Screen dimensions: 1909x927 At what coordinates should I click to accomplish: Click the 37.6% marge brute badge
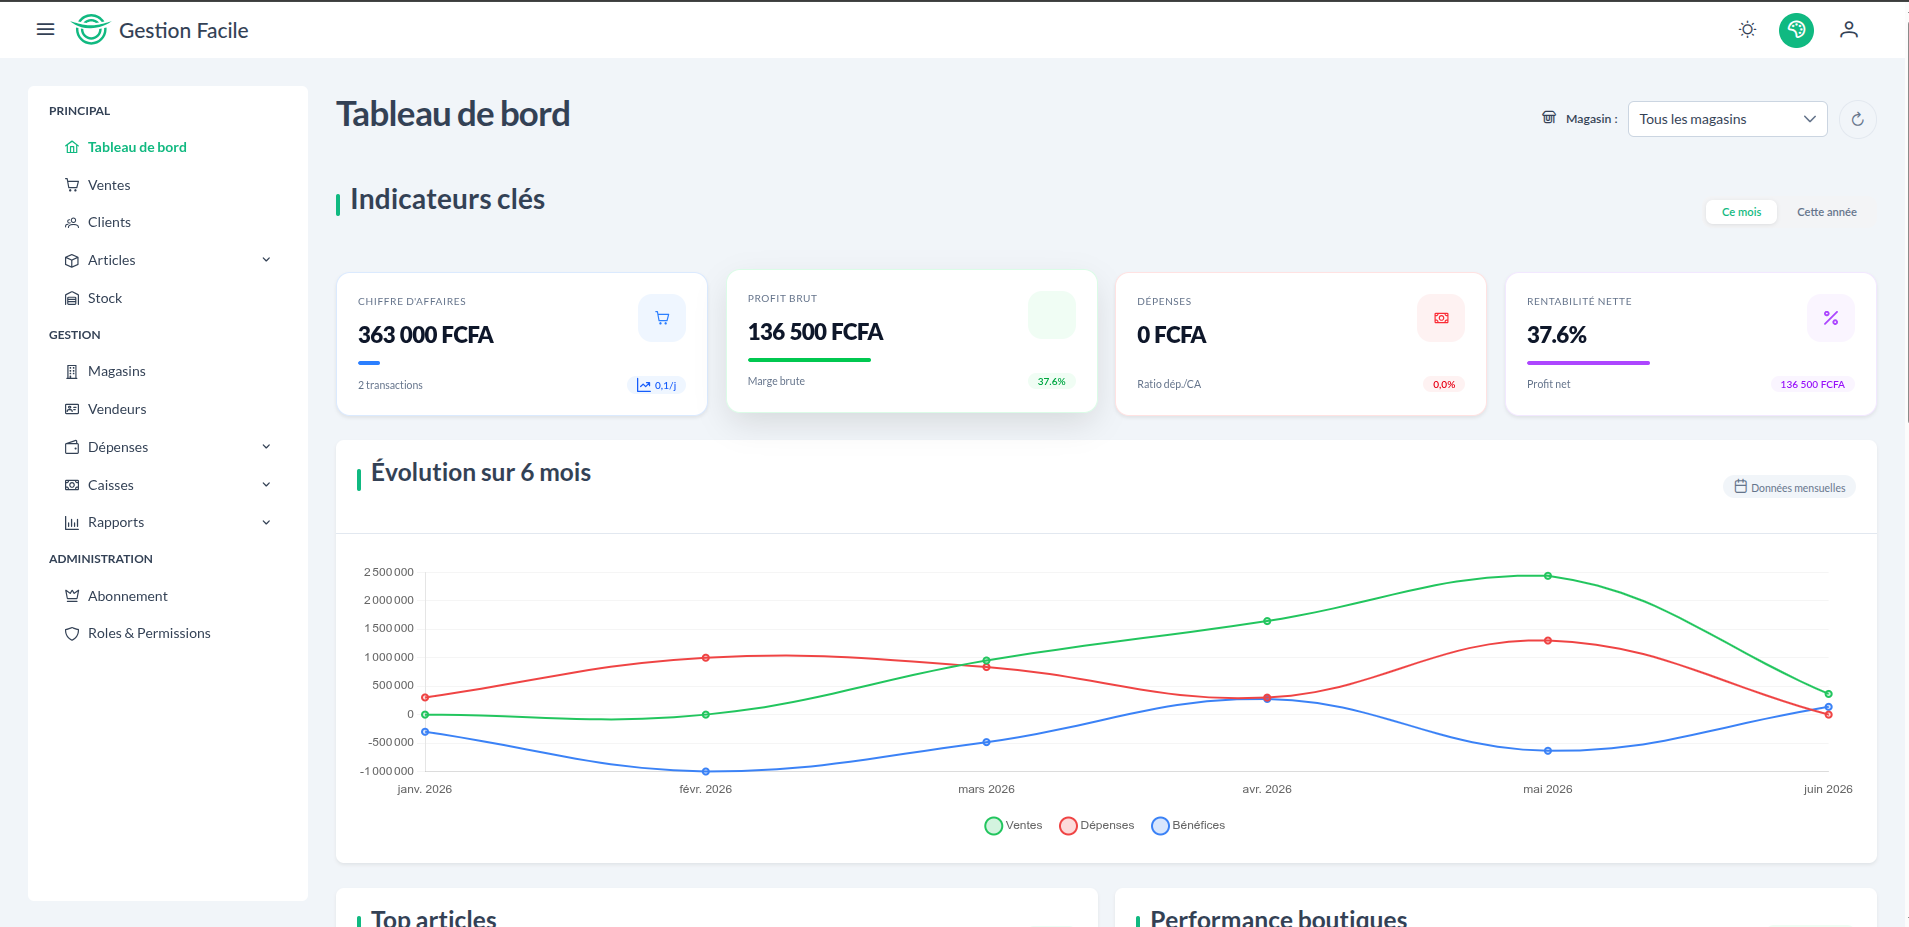click(x=1051, y=381)
